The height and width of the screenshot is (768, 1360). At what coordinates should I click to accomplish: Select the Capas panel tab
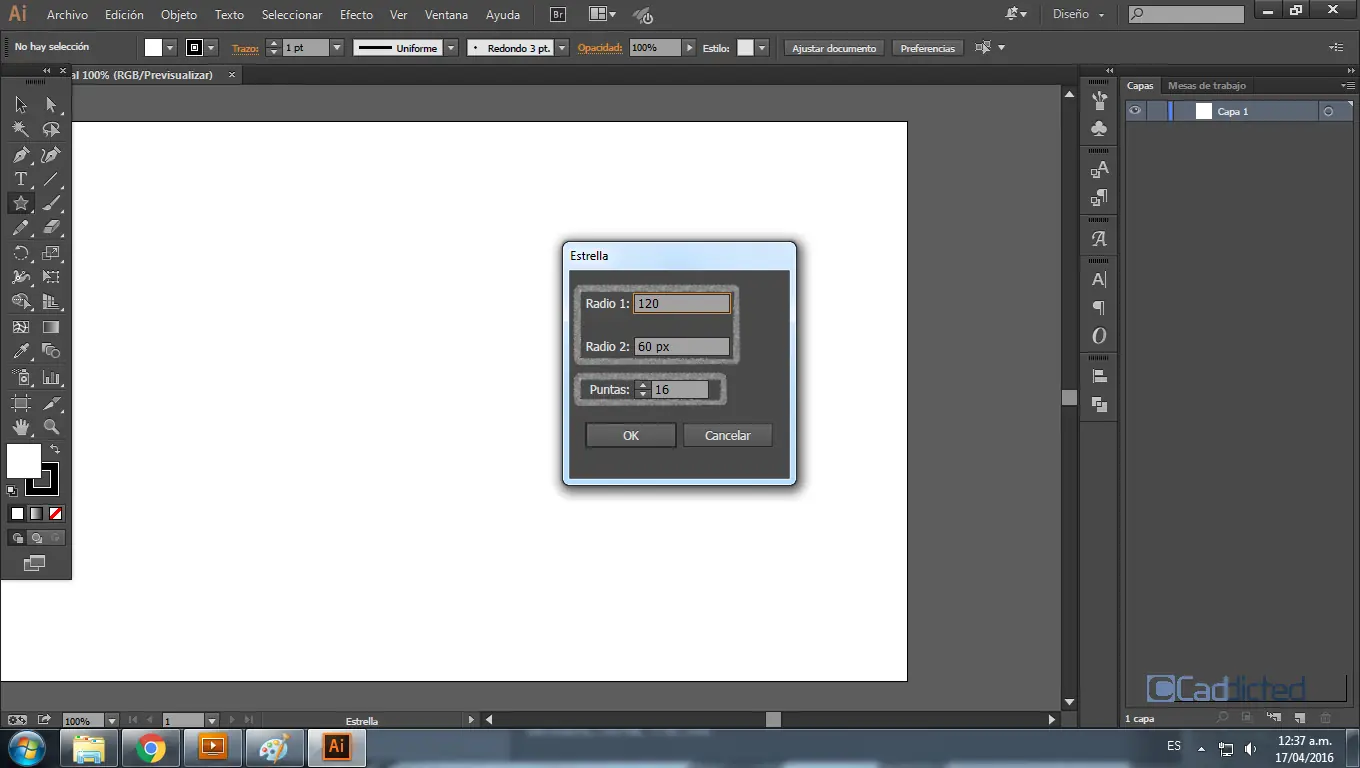1140,86
